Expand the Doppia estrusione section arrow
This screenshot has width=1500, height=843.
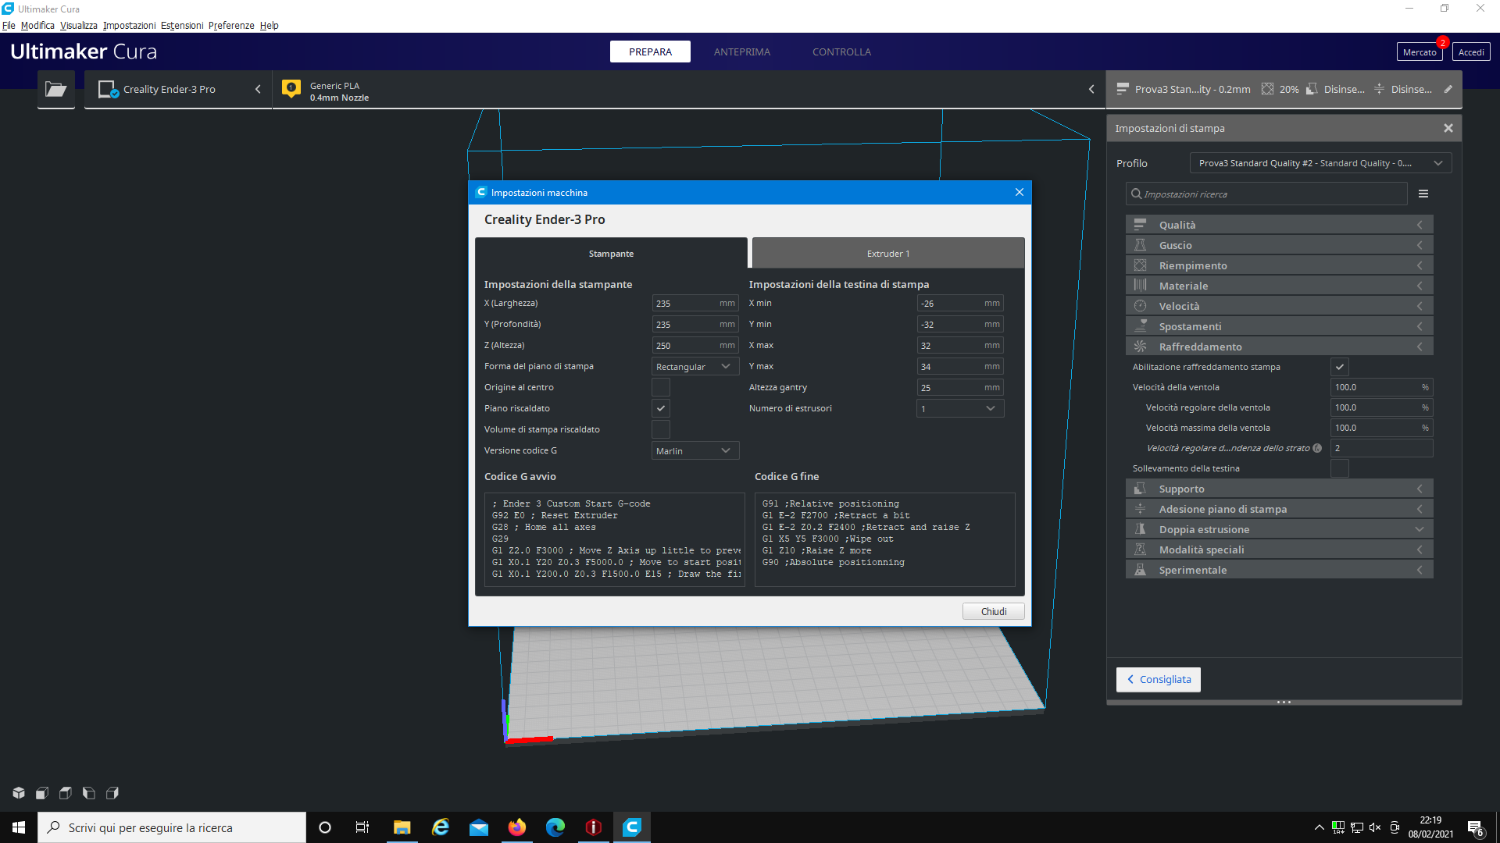pos(1419,529)
